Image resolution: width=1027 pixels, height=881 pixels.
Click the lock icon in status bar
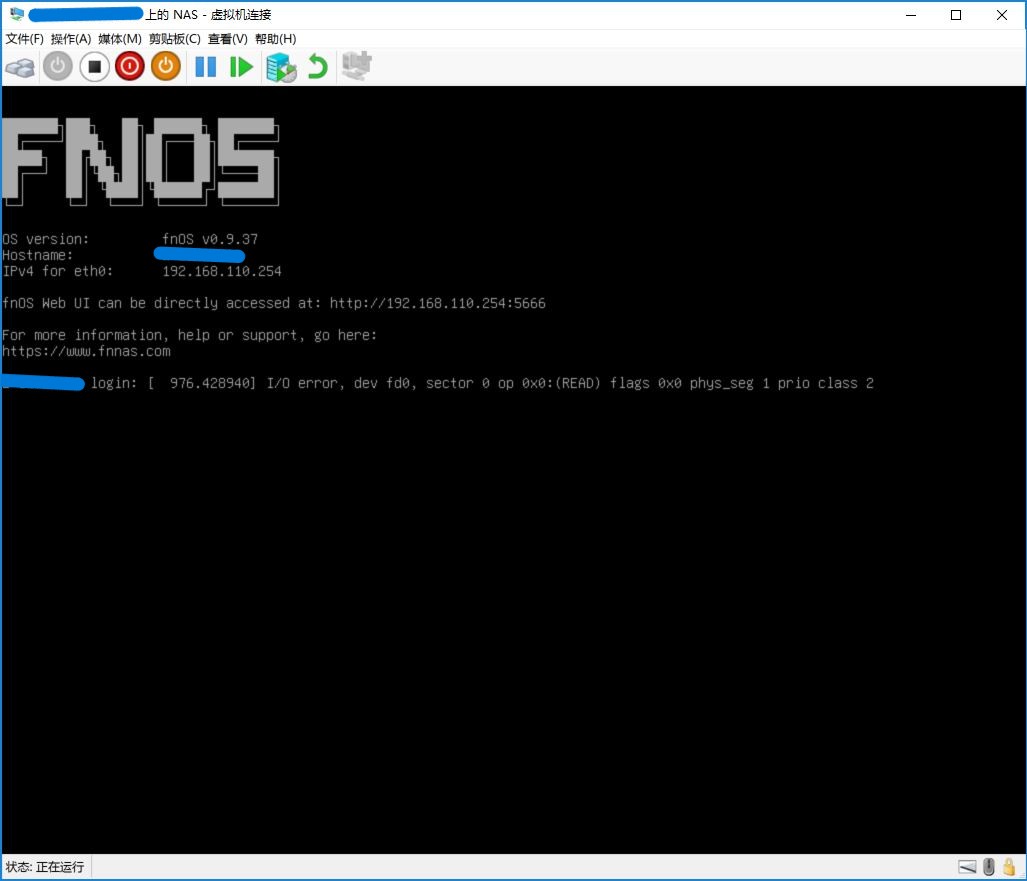[x=1009, y=867]
